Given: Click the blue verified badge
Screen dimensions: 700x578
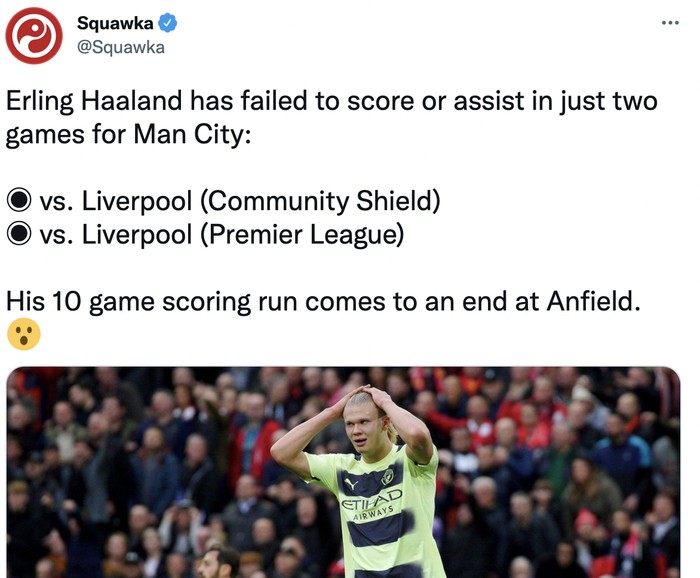Looking at the screenshot, I should coord(170,24).
